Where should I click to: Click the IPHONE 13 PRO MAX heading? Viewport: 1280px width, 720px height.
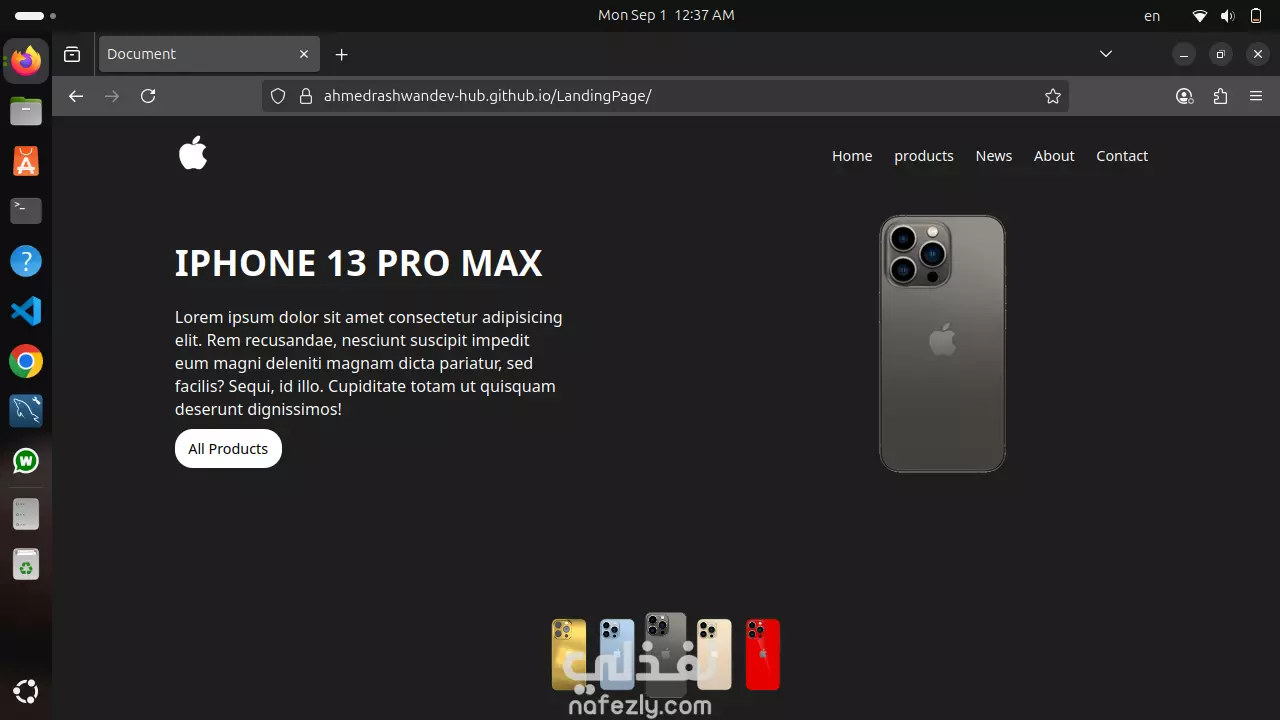[358, 263]
